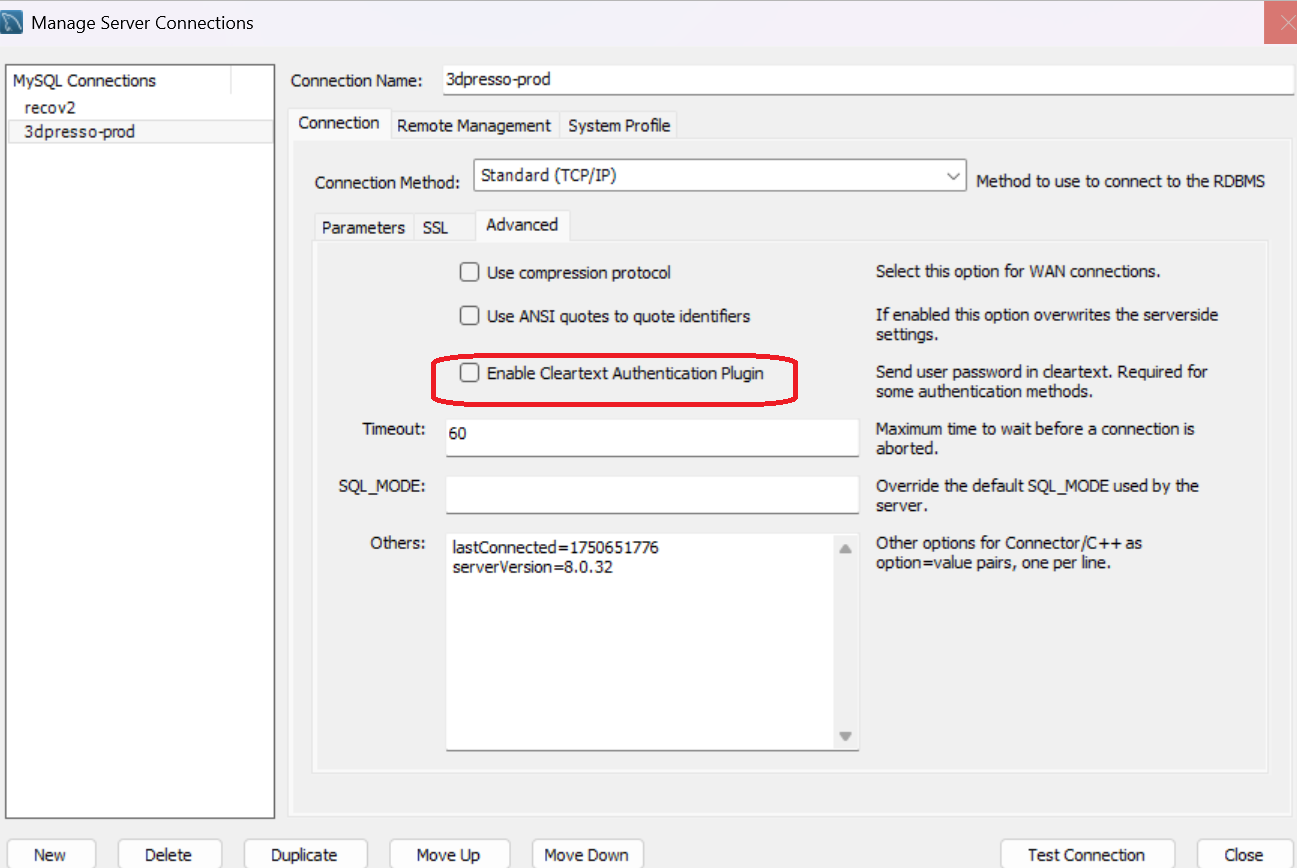
Task: Click the Duplicate button
Action: tap(304, 854)
